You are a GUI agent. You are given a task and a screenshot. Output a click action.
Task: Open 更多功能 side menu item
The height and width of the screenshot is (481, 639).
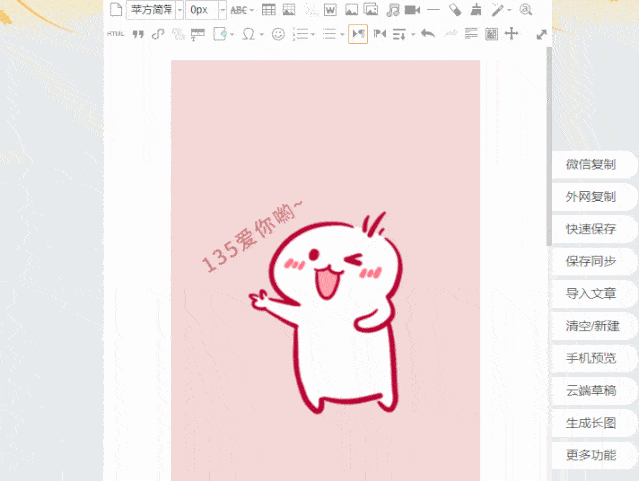pyautogui.click(x=590, y=455)
